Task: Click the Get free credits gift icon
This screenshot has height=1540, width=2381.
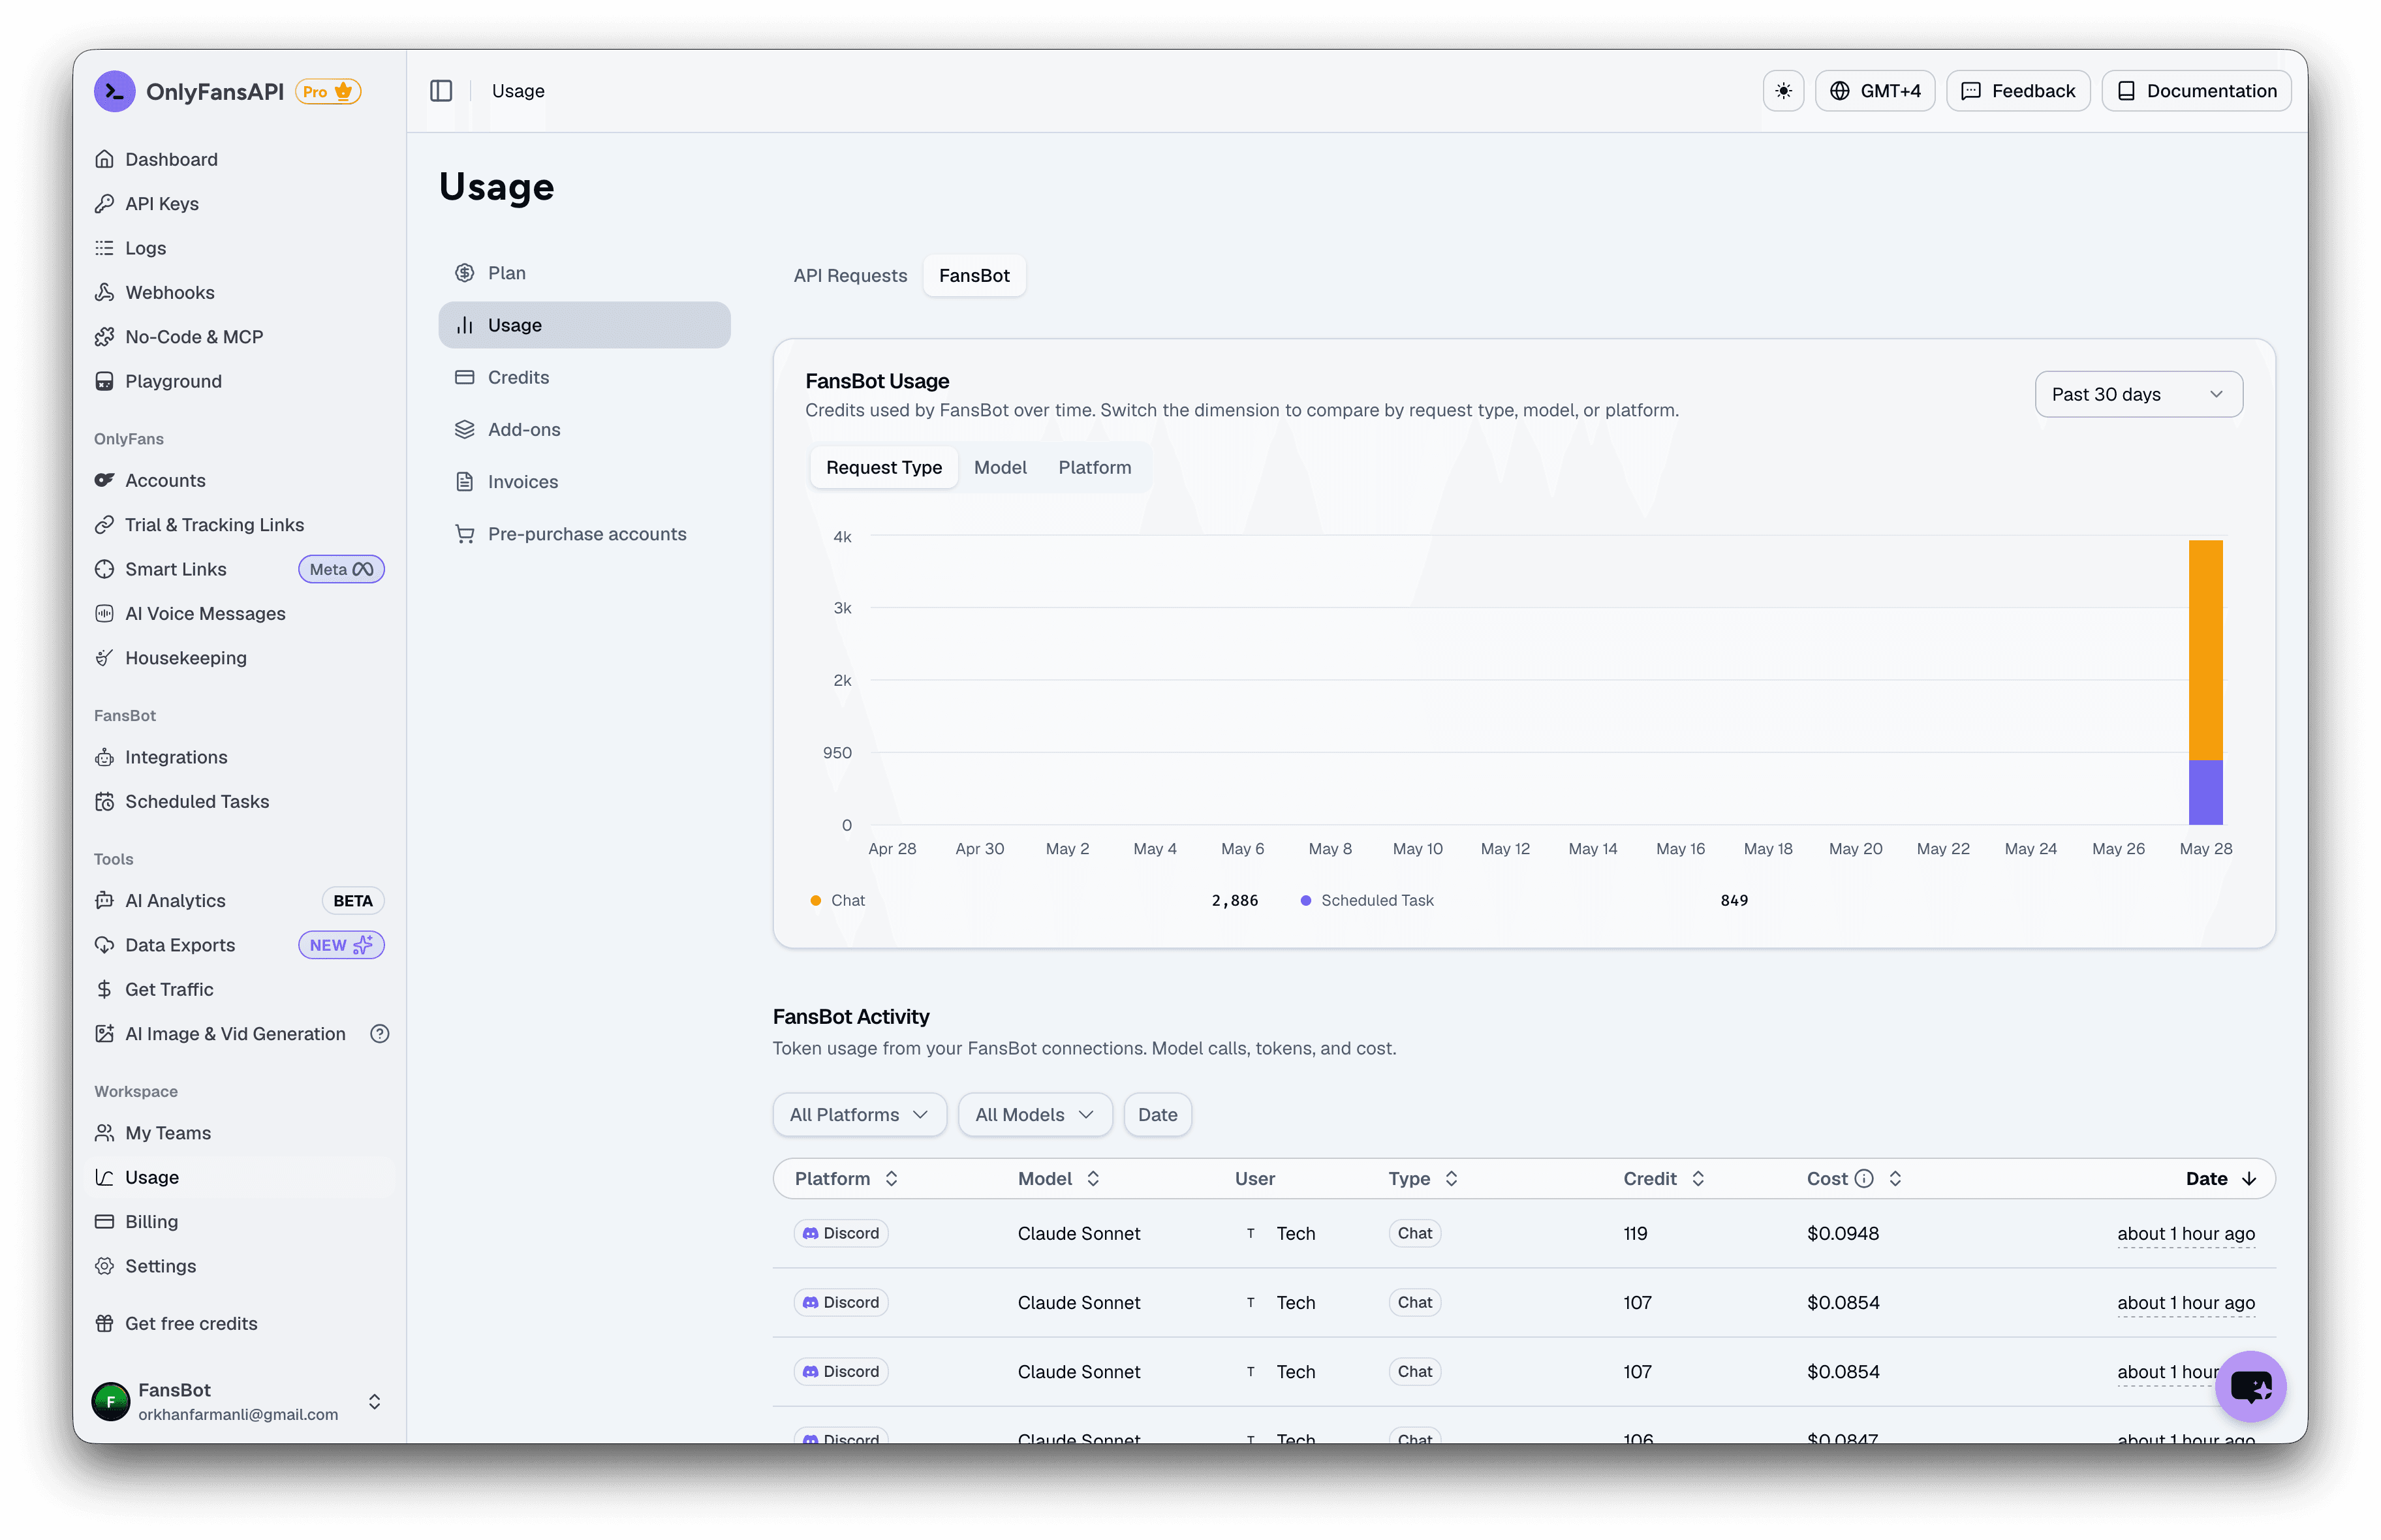Action: tap(104, 1323)
